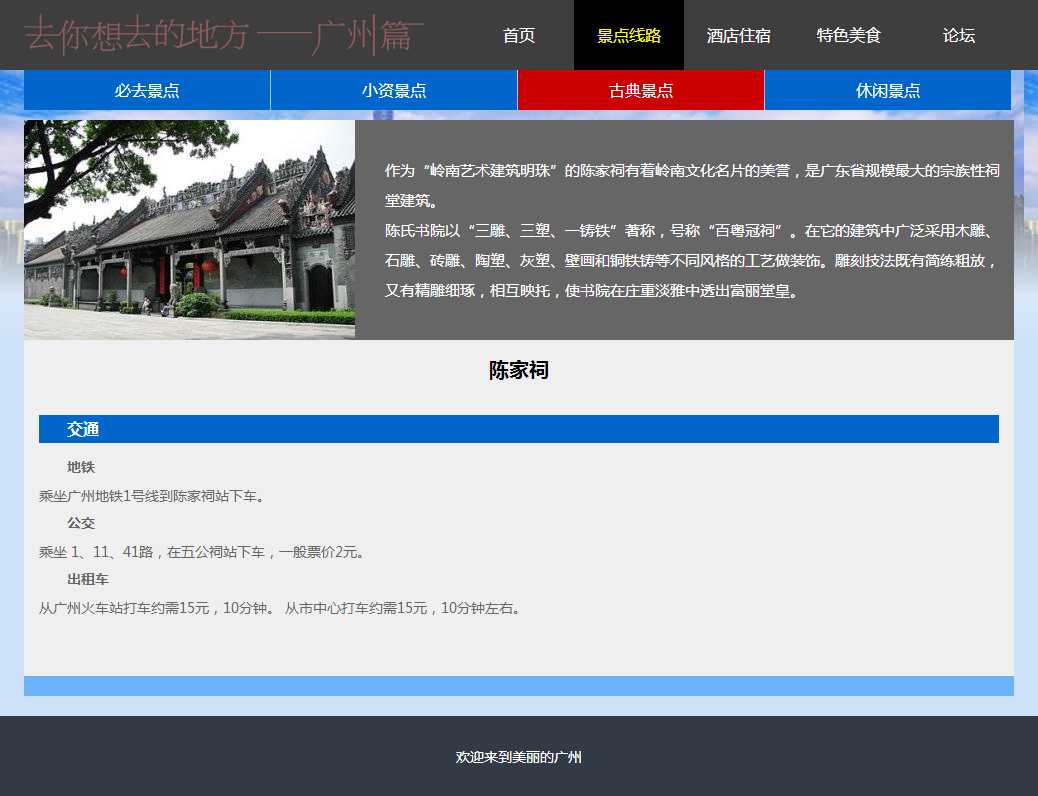Click the 陈家祠 description paragraph in the gray box
The image size is (1038, 796).
click(x=691, y=231)
